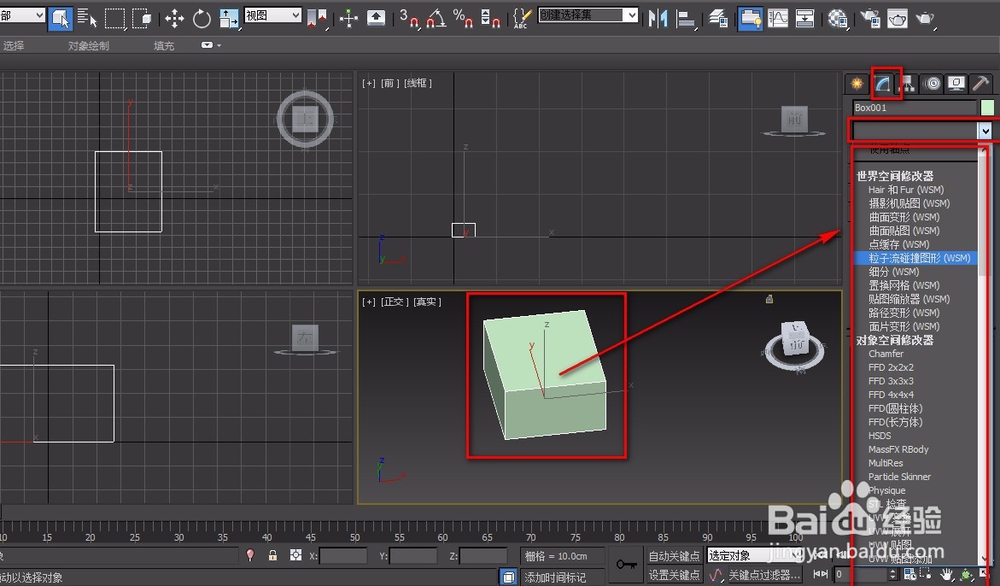Screen dimensions: 1000x586
Task: Open the 填充 ribbon tab
Action: 164,46
